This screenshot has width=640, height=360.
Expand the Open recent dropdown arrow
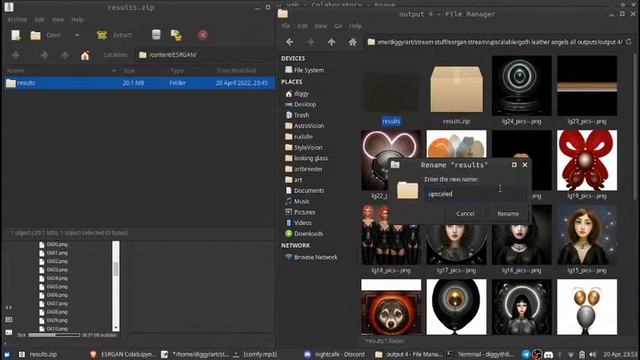pos(77,35)
